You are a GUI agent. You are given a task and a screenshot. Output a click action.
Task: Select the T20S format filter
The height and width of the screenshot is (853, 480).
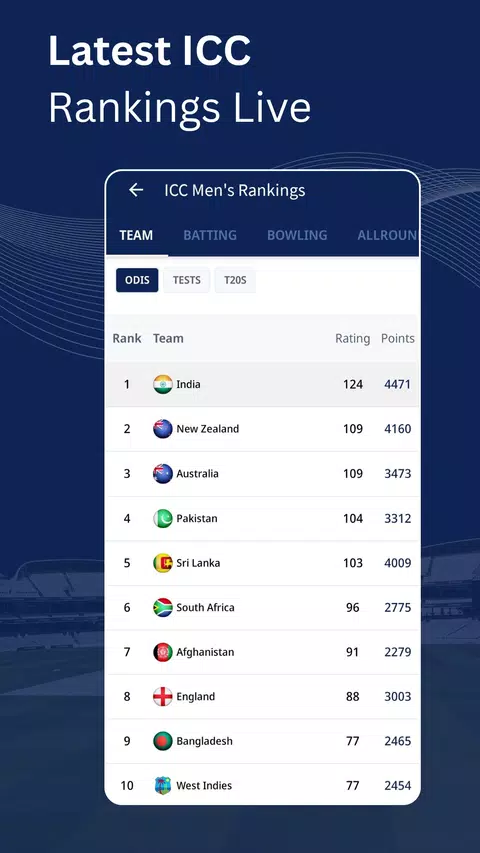(235, 280)
